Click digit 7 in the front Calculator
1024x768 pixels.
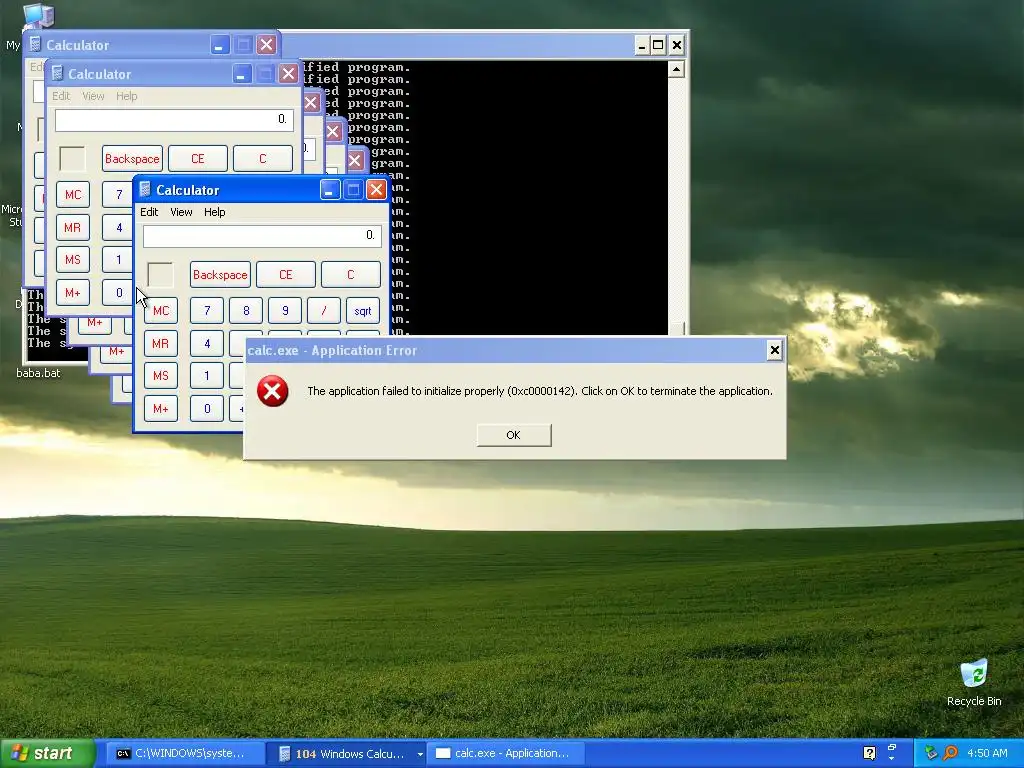207,311
